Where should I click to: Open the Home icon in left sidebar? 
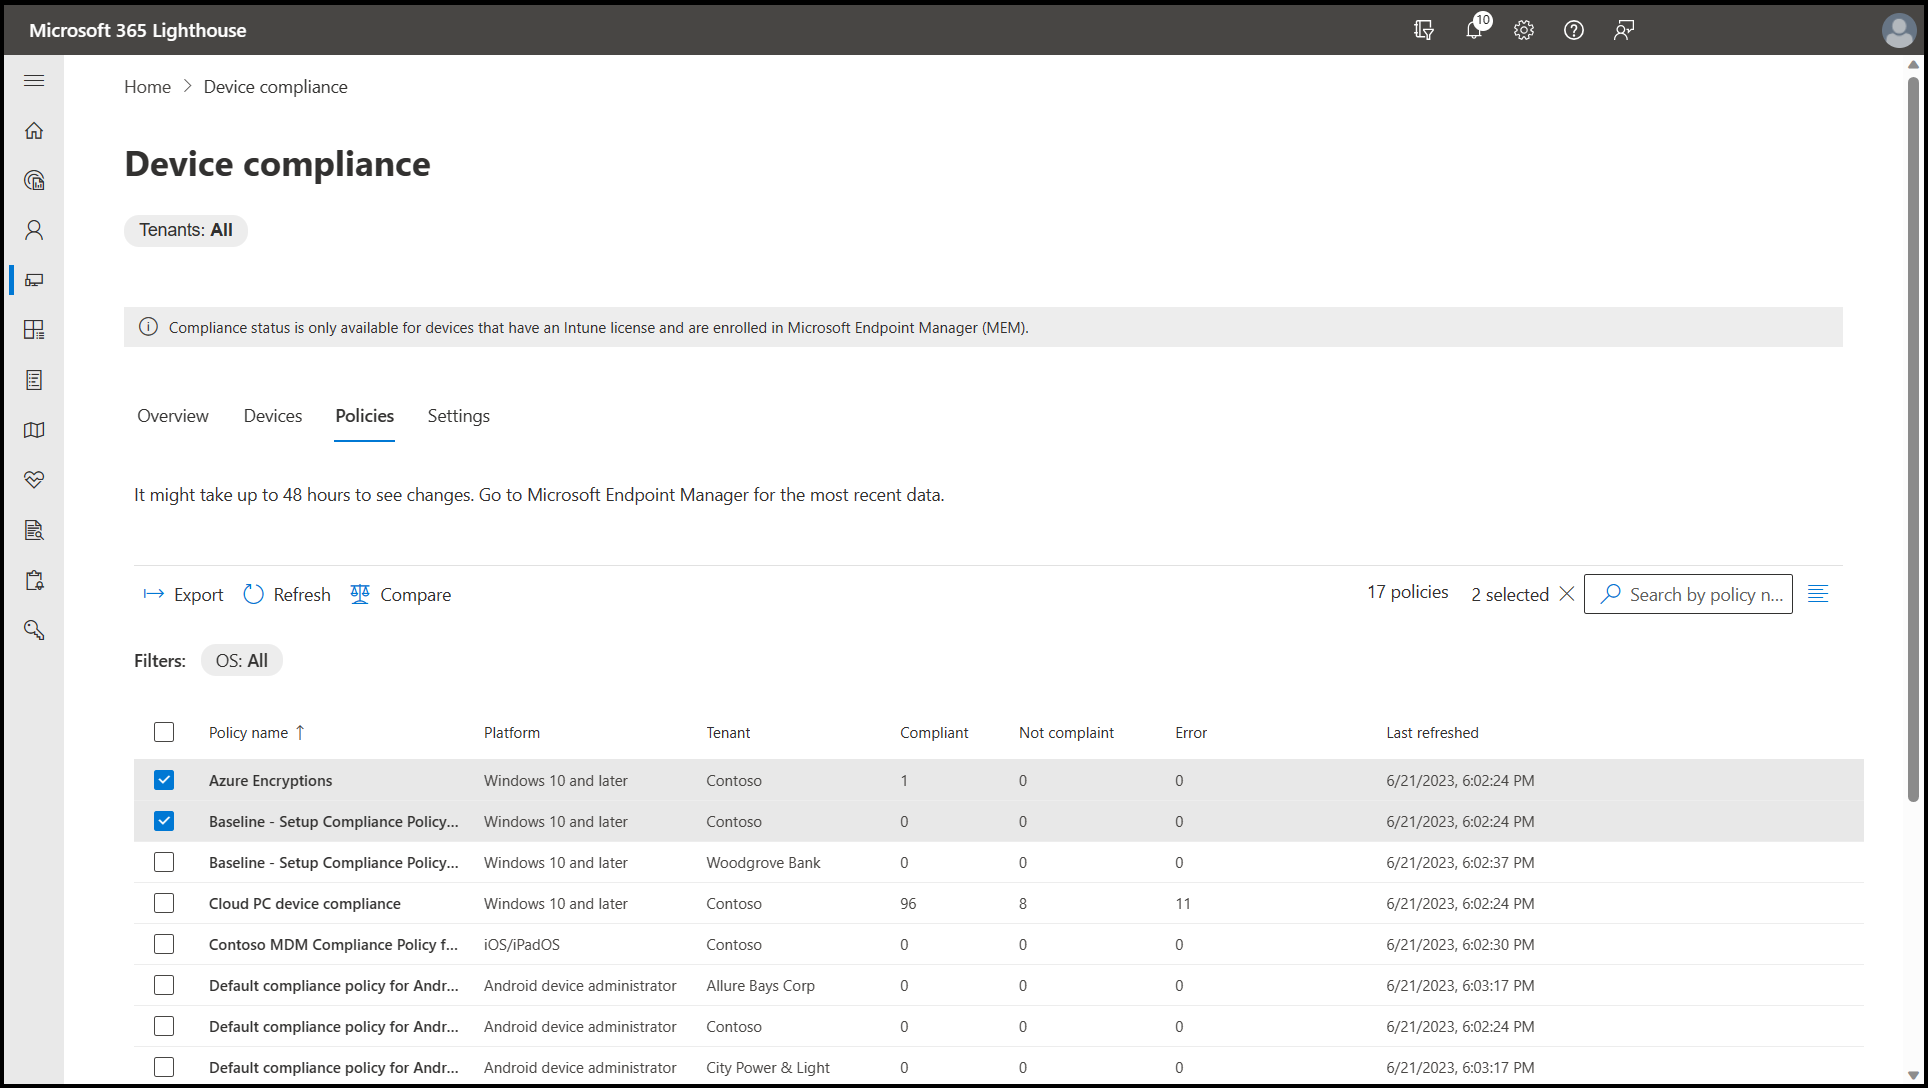point(34,131)
